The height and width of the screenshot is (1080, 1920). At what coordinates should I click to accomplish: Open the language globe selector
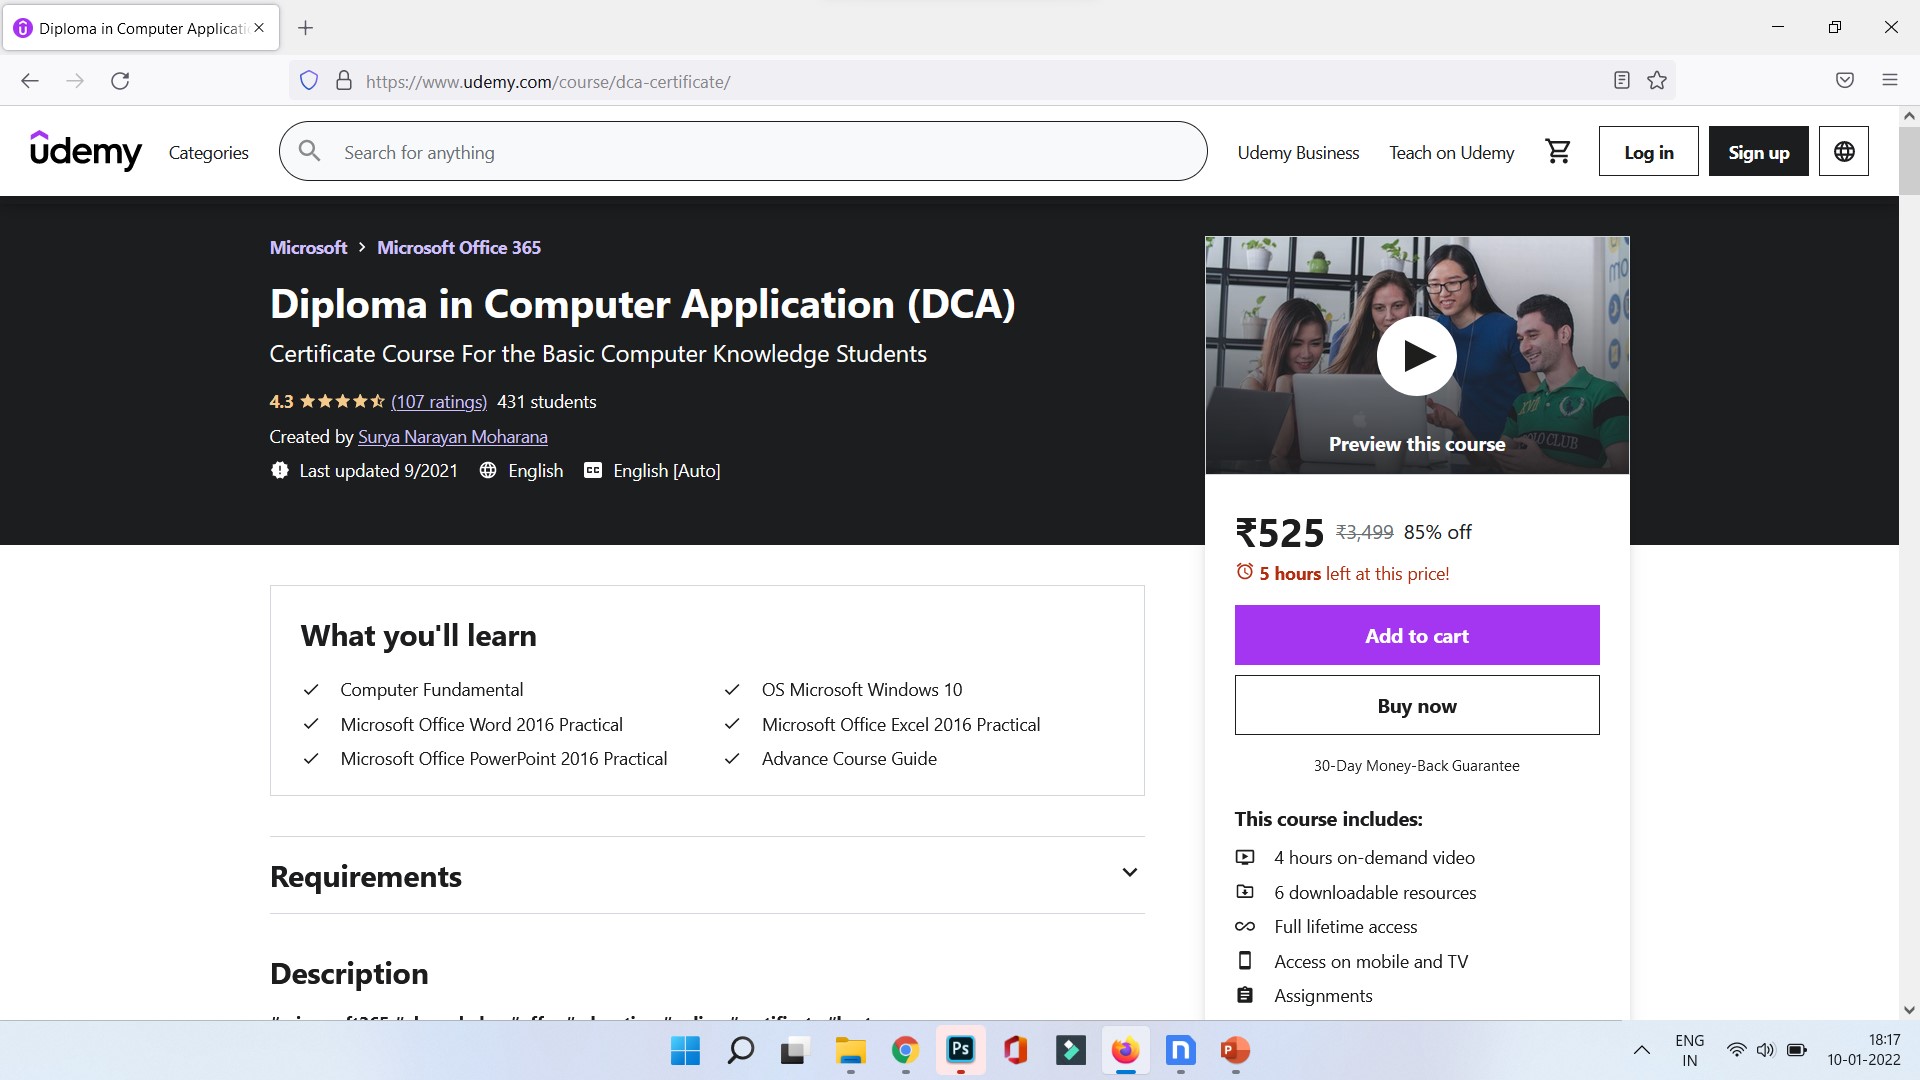(x=1844, y=151)
